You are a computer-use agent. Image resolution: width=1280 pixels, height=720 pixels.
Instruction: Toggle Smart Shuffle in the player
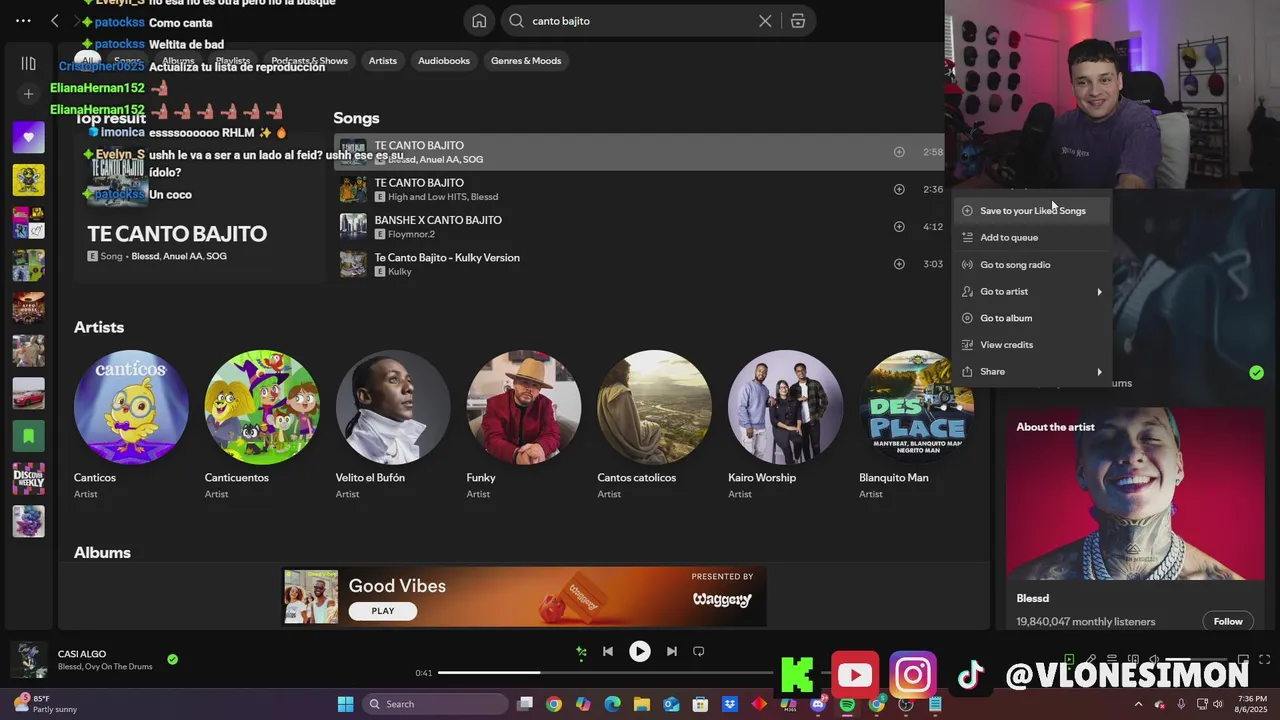point(581,652)
